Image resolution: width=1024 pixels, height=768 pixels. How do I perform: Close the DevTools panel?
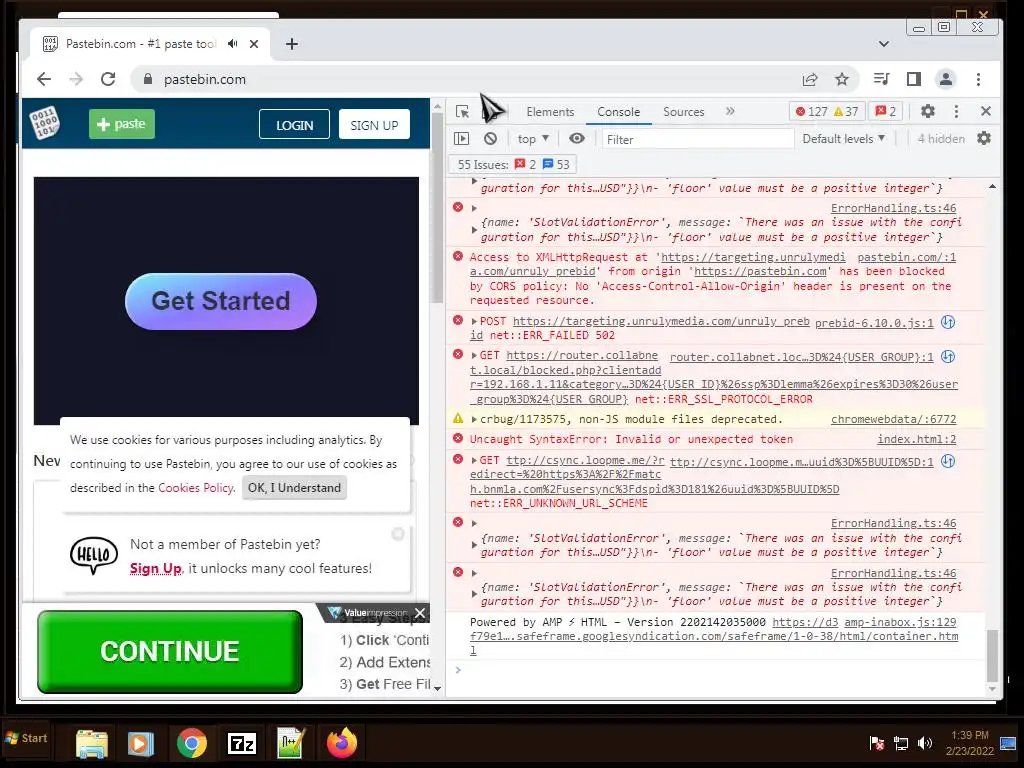click(x=985, y=112)
